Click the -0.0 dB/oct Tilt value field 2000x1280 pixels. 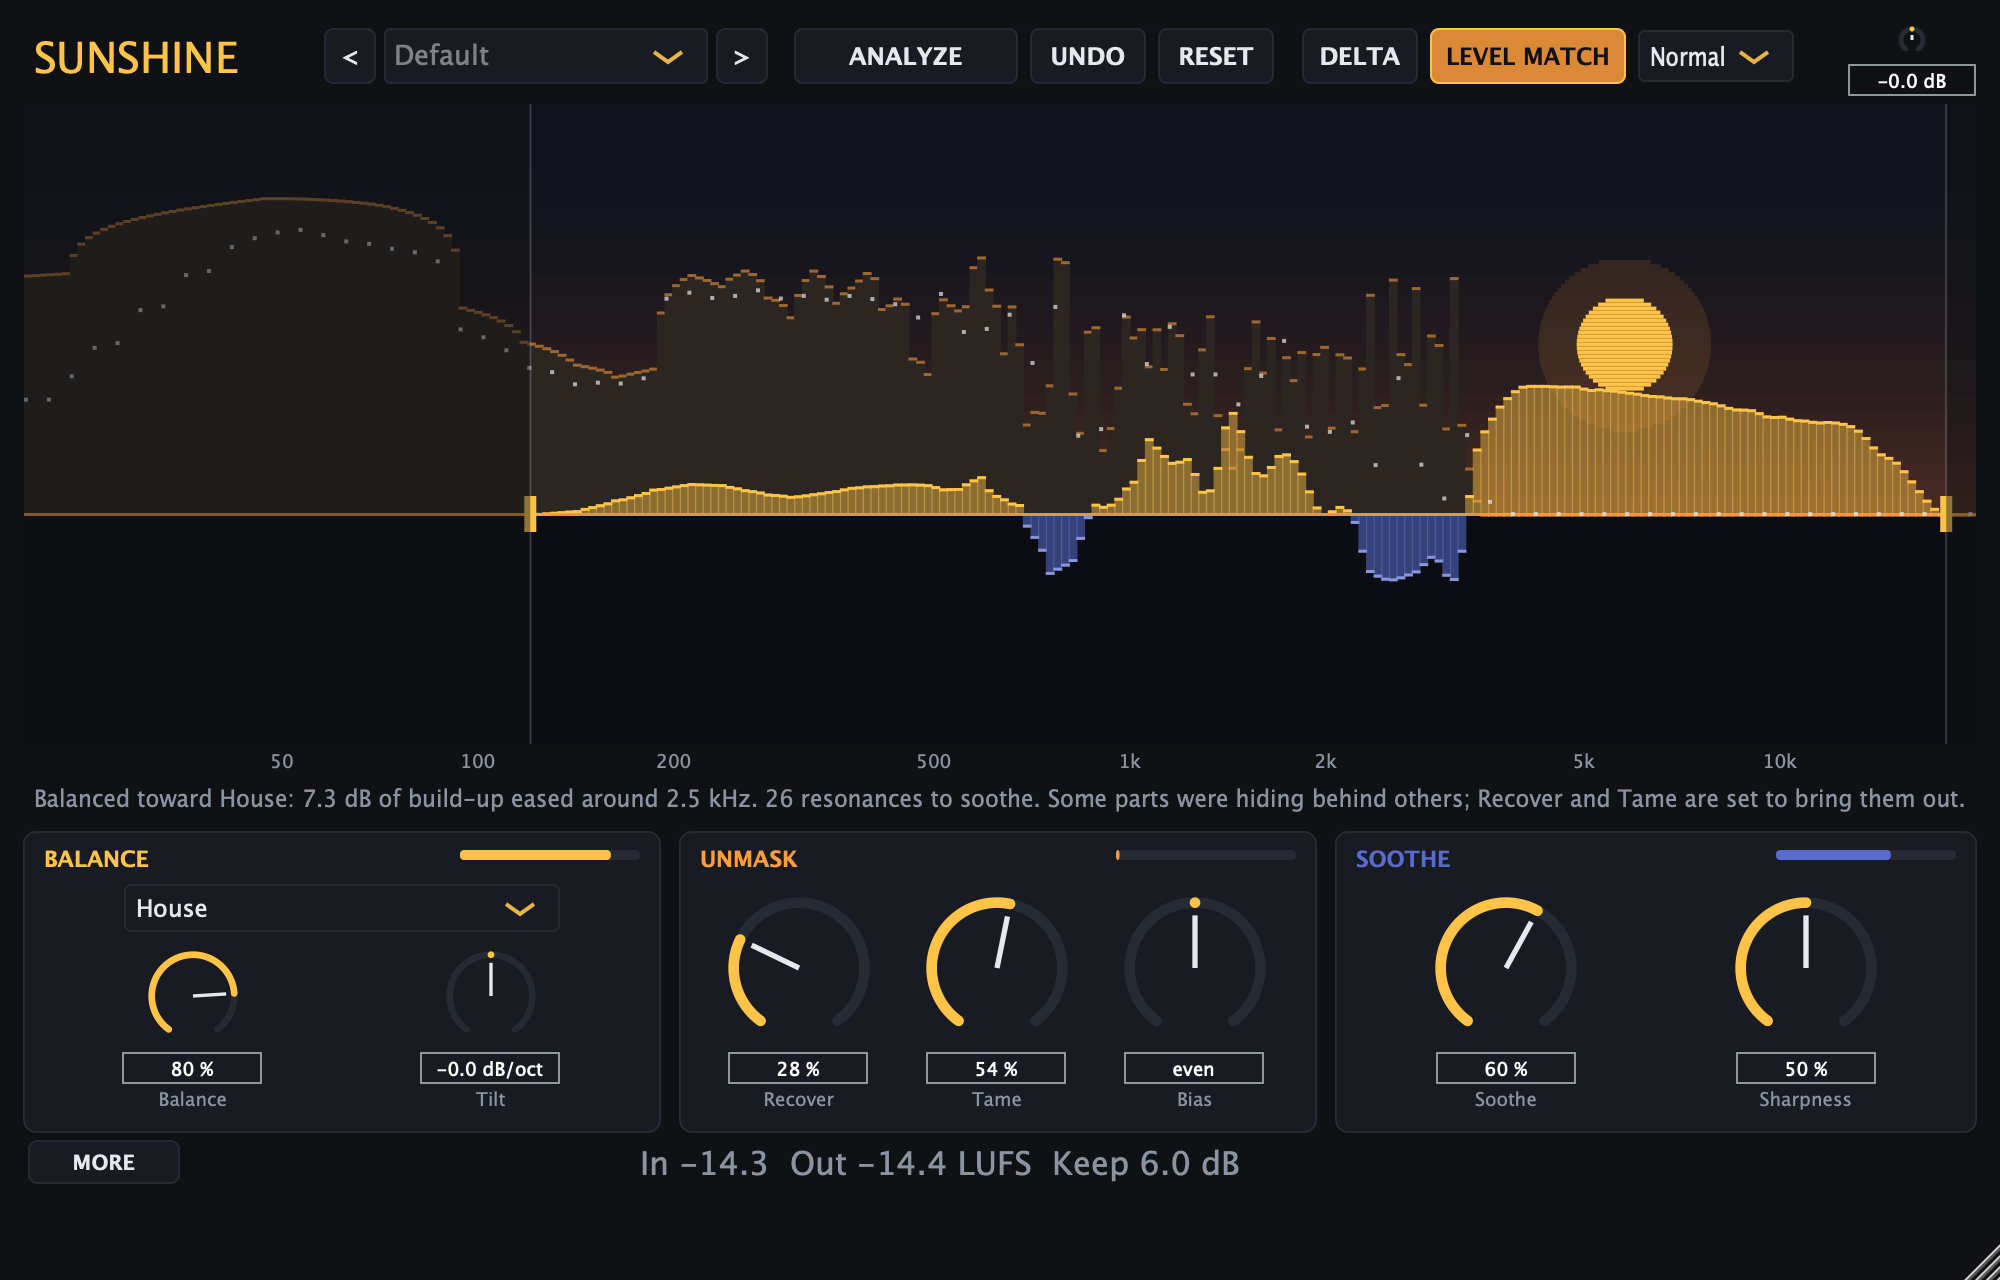[x=490, y=1068]
